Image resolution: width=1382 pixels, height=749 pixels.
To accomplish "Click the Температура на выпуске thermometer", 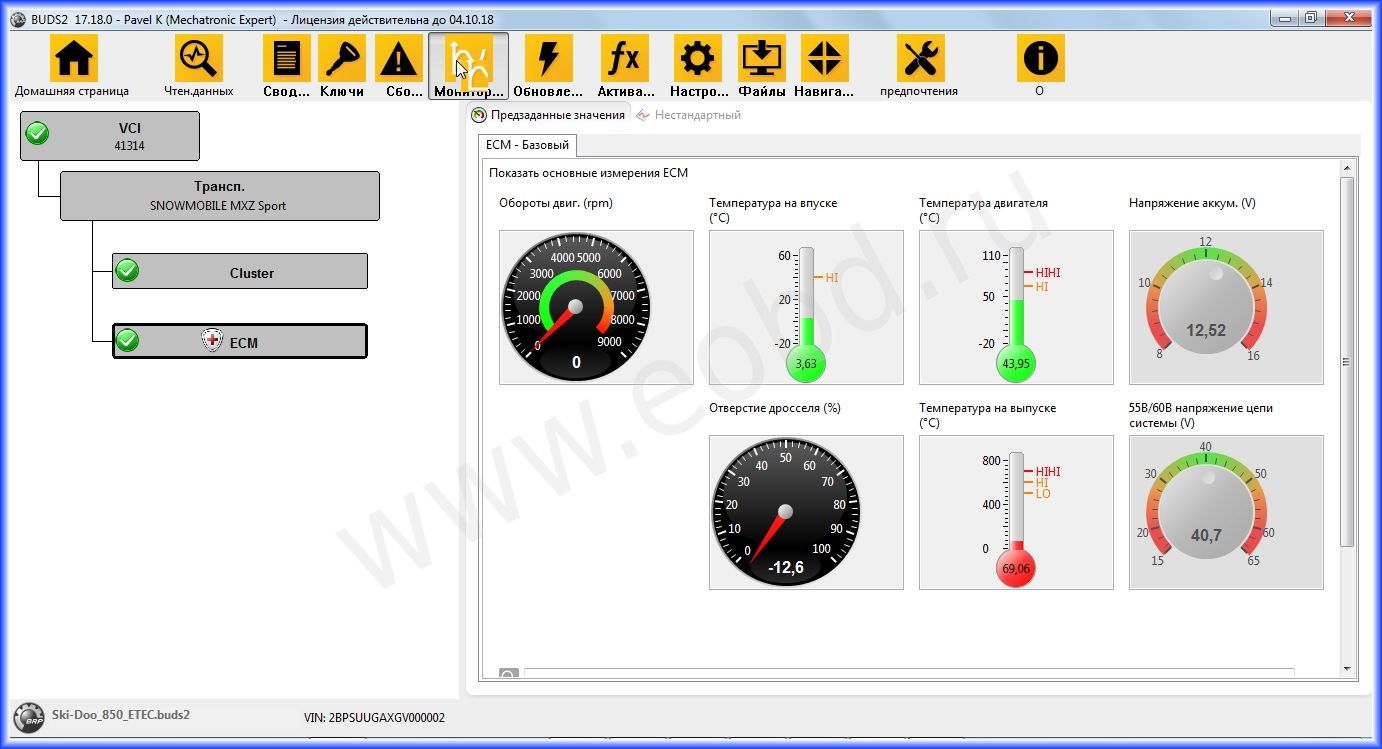I will click(1016, 512).
